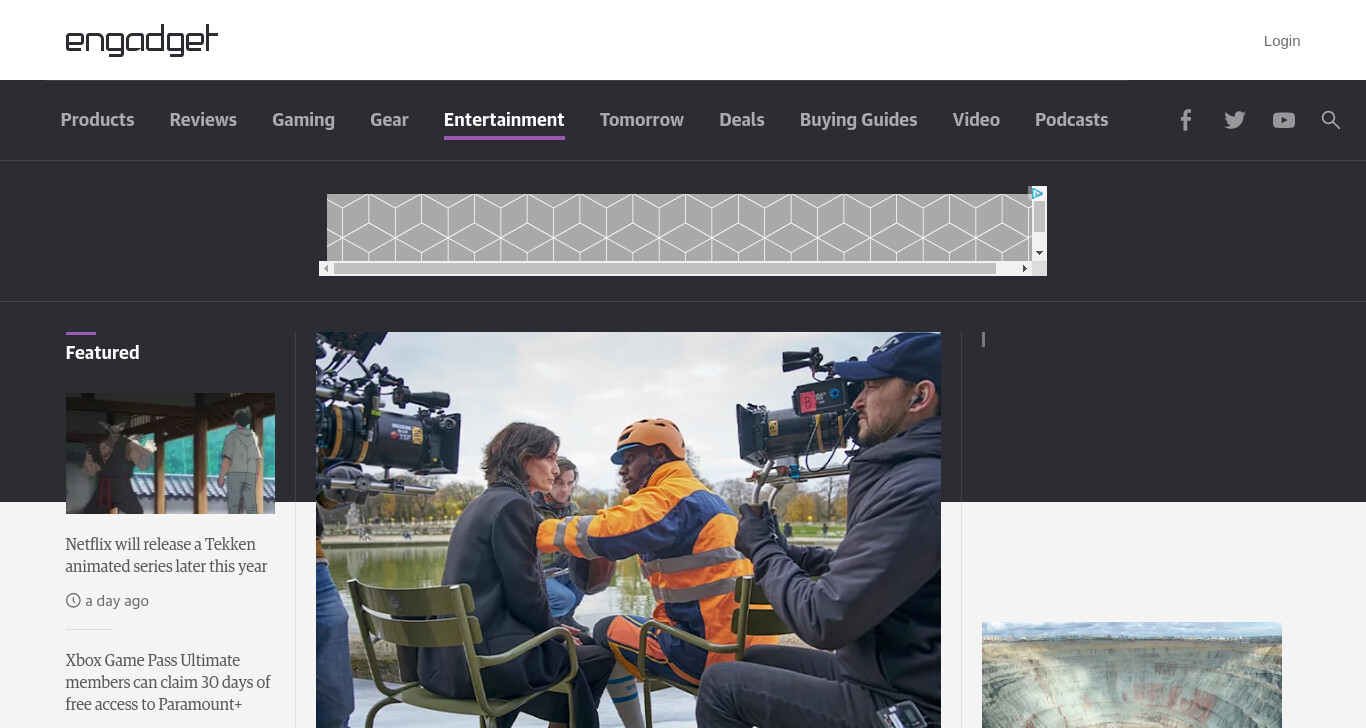Click the Login link
Viewport: 1366px width, 728px height.
pos(1282,41)
